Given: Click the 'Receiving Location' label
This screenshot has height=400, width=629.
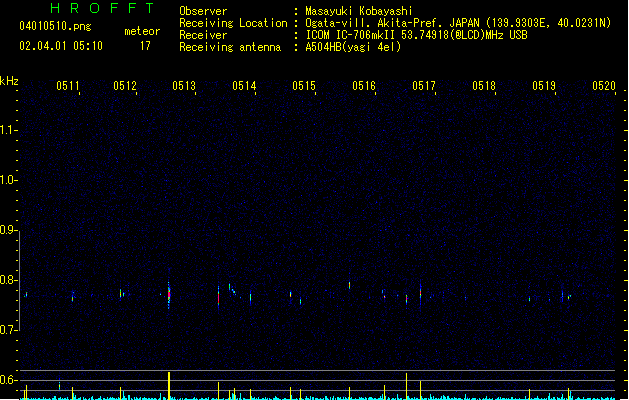Looking at the screenshot, I should 233,23.
